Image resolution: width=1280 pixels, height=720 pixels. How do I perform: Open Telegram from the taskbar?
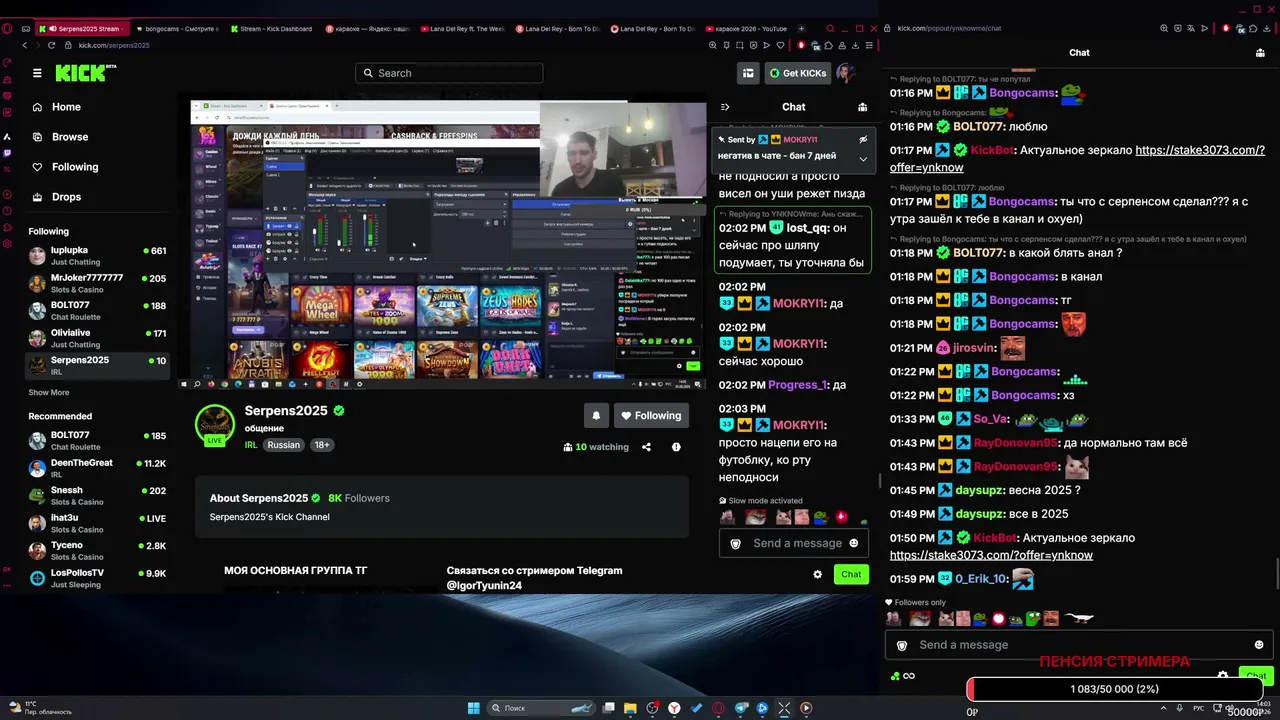pyautogui.click(x=742, y=708)
